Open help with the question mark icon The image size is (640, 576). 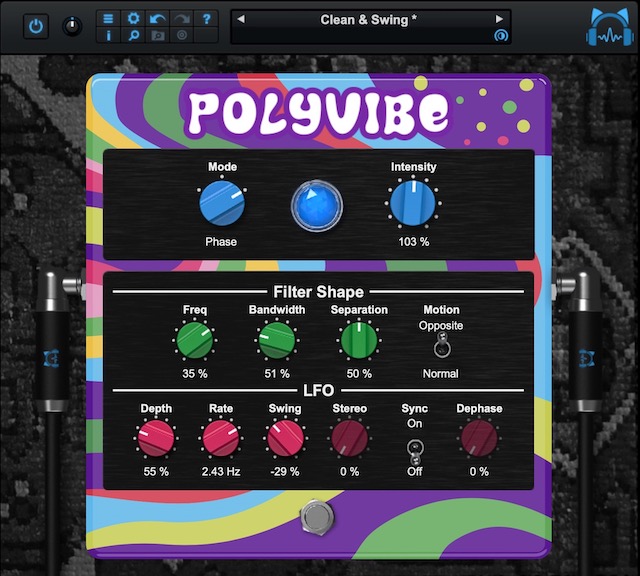click(x=205, y=19)
